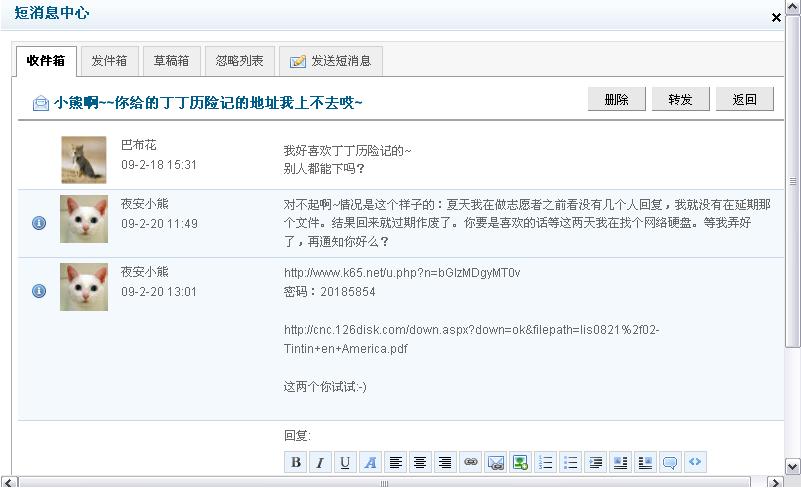Viewport: 801px width, 488px height.
Task: Insert an ordered numbered list
Action: tap(545, 462)
